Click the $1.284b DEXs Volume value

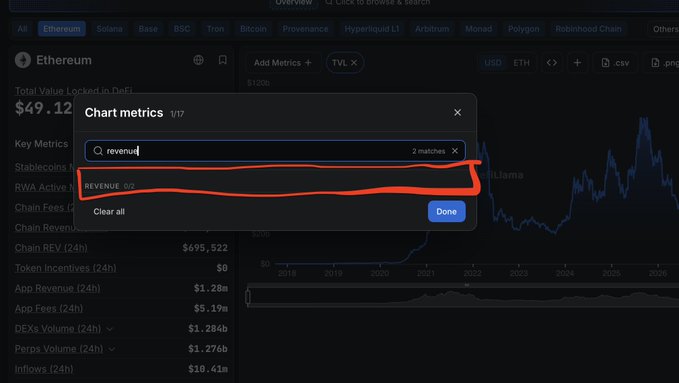[208, 329]
